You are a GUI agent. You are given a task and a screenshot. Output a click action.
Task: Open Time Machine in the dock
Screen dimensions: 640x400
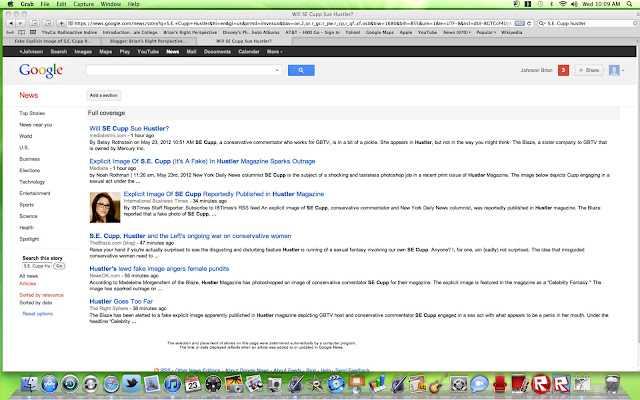pos(70,384)
